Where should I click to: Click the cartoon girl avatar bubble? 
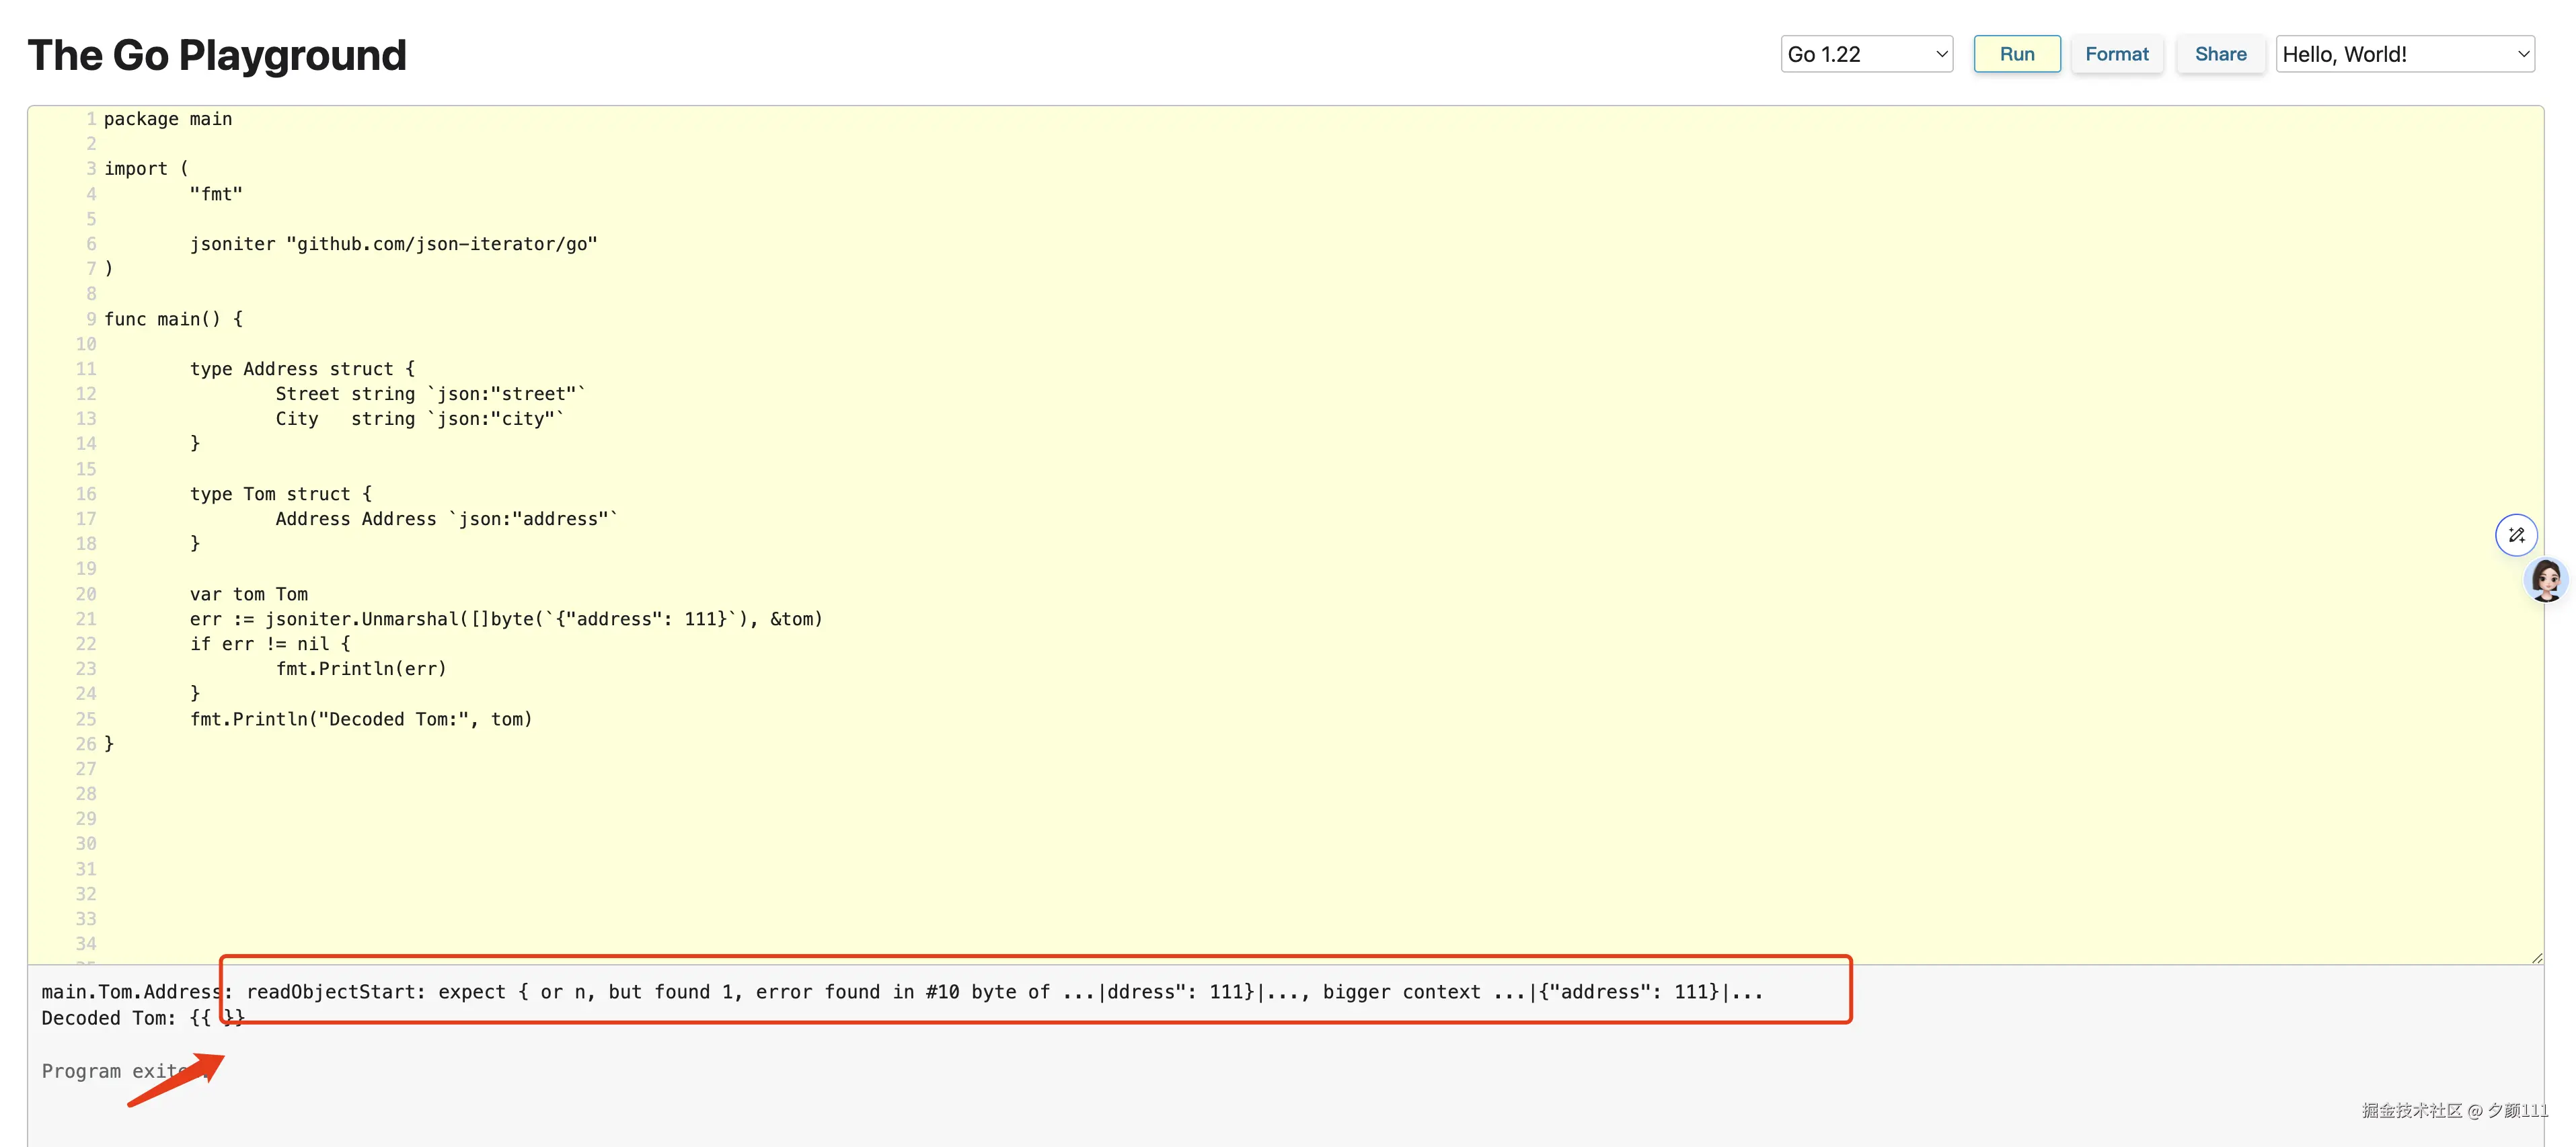[x=2546, y=580]
